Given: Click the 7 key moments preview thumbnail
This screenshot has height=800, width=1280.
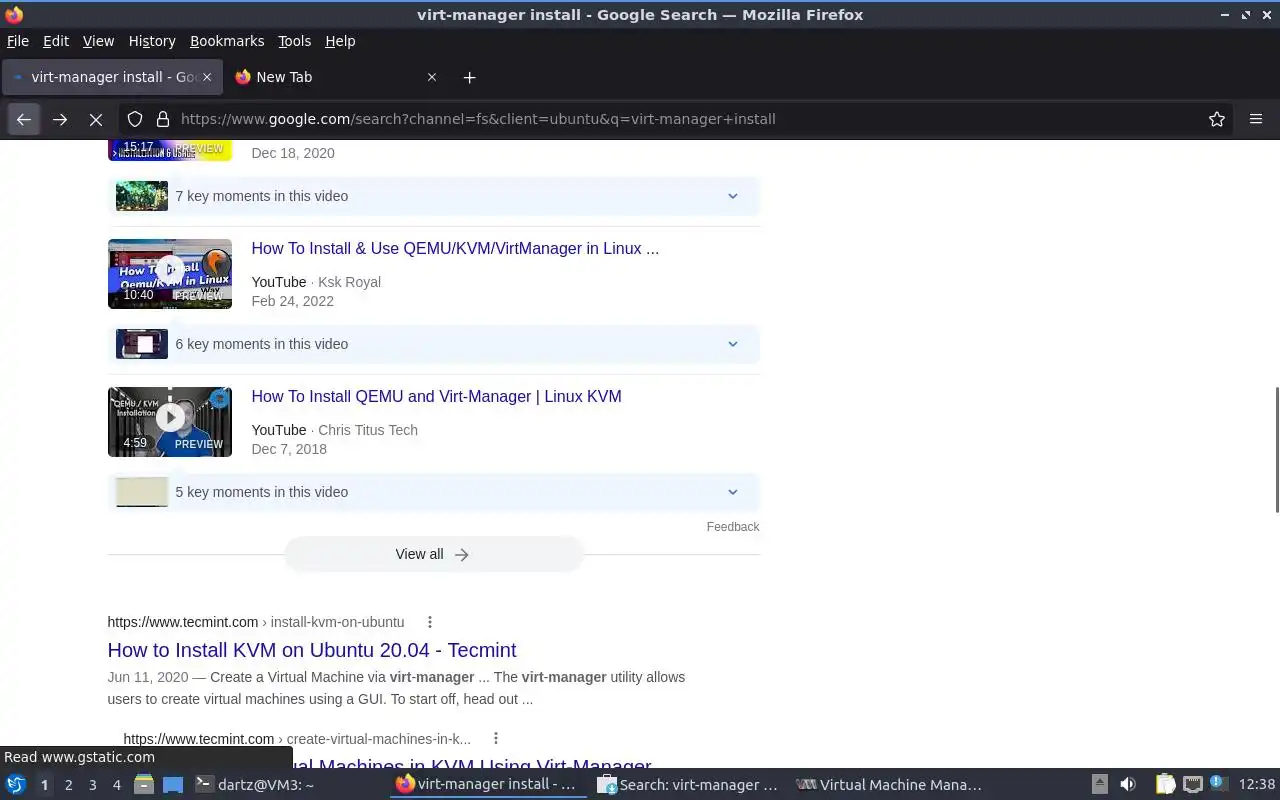Looking at the screenshot, I should point(142,196).
